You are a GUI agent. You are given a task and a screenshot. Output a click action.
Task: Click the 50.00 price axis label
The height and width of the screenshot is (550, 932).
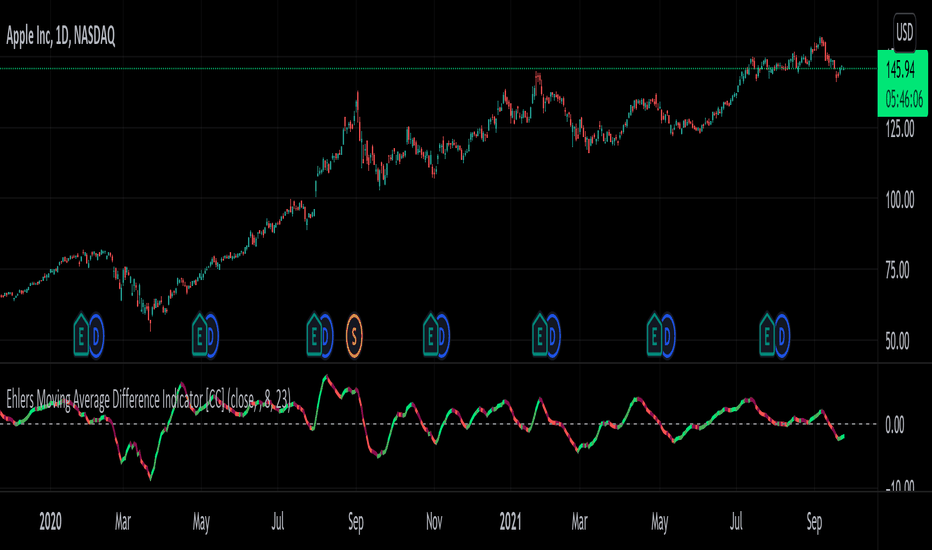tap(898, 341)
